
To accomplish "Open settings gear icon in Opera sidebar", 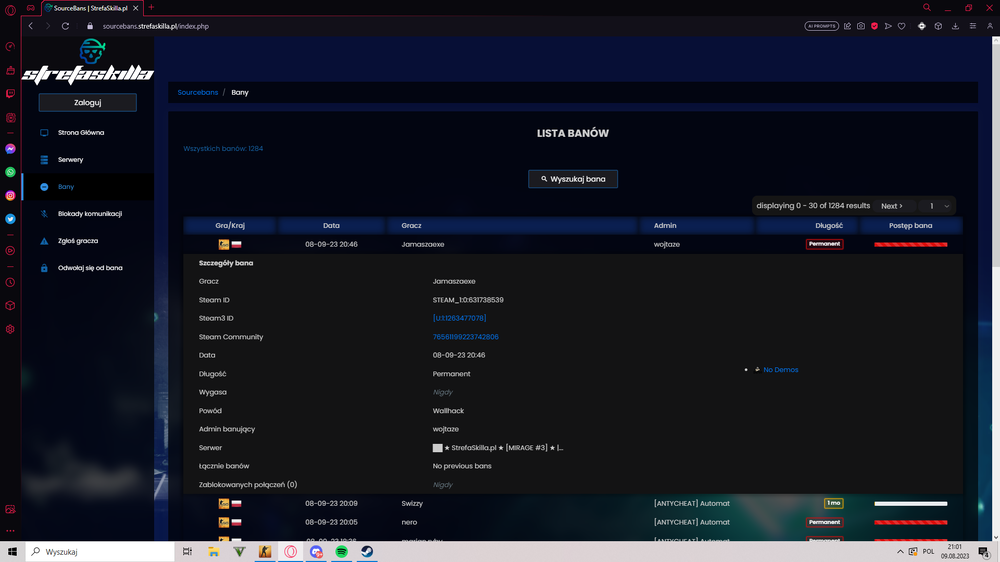I will pyautogui.click(x=10, y=329).
